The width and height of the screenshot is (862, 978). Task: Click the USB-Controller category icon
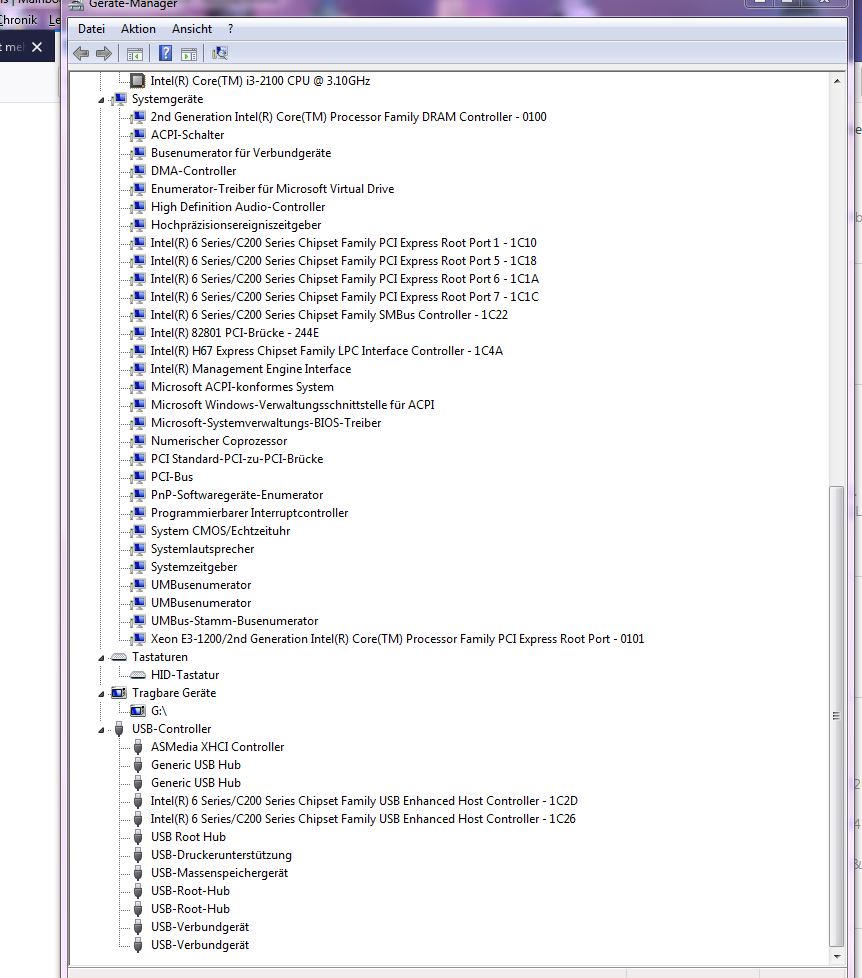(119, 729)
